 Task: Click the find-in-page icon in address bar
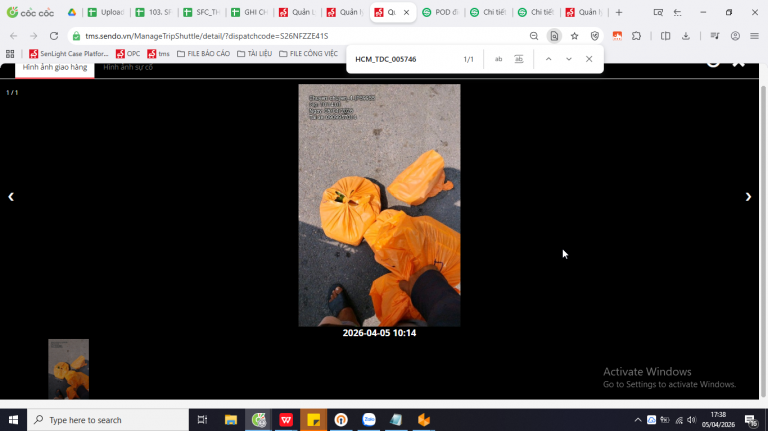554,36
